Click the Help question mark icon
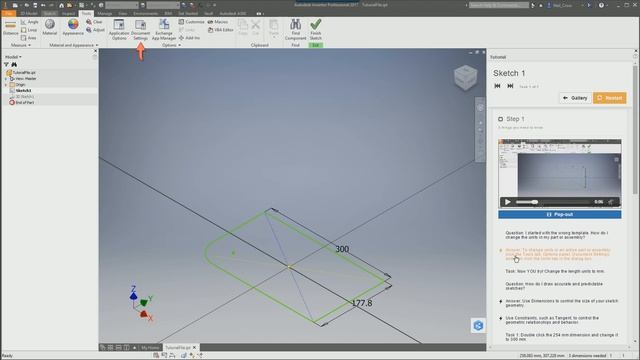 (601, 5)
